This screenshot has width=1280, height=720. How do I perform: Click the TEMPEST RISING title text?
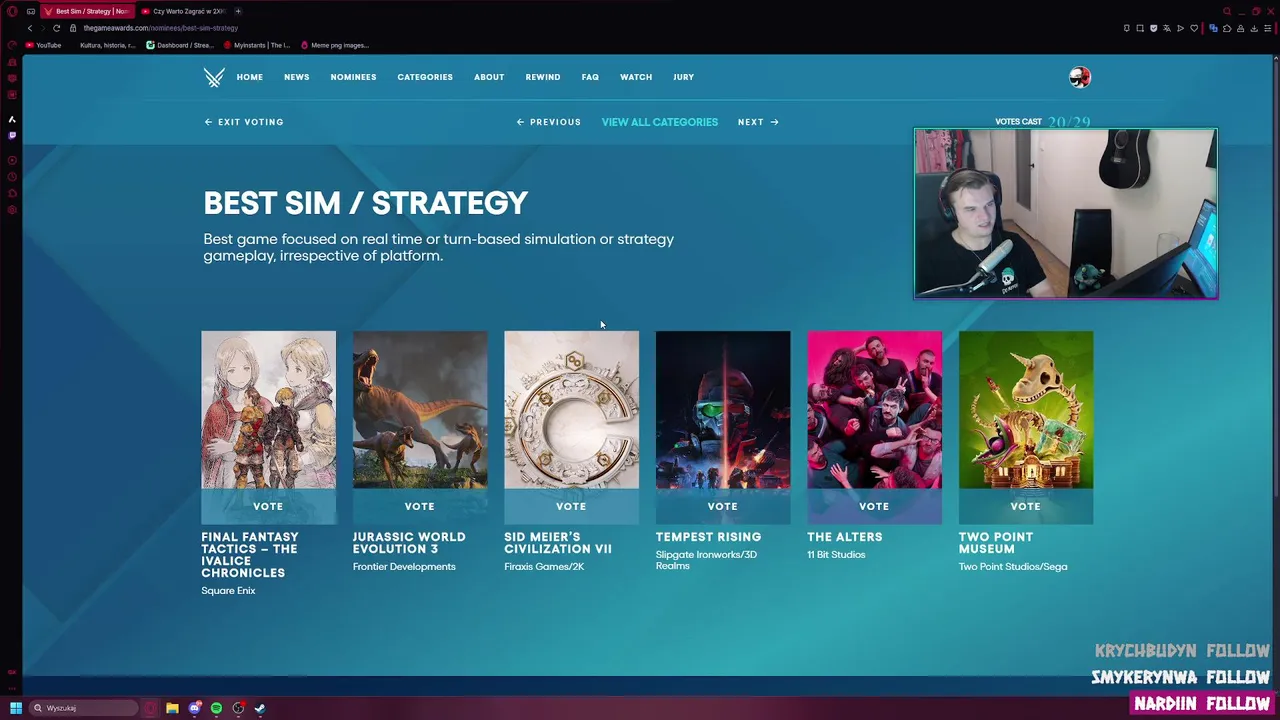(x=708, y=537)
